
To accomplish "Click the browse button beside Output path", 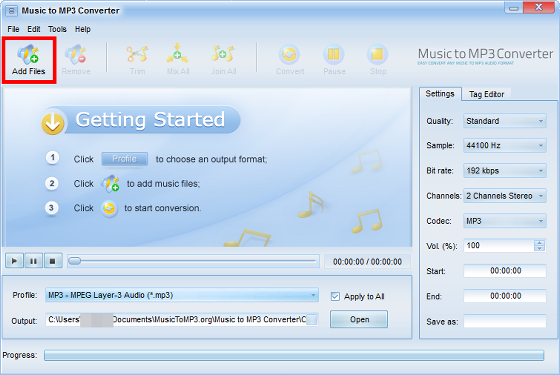I will (x=312, y=320).
